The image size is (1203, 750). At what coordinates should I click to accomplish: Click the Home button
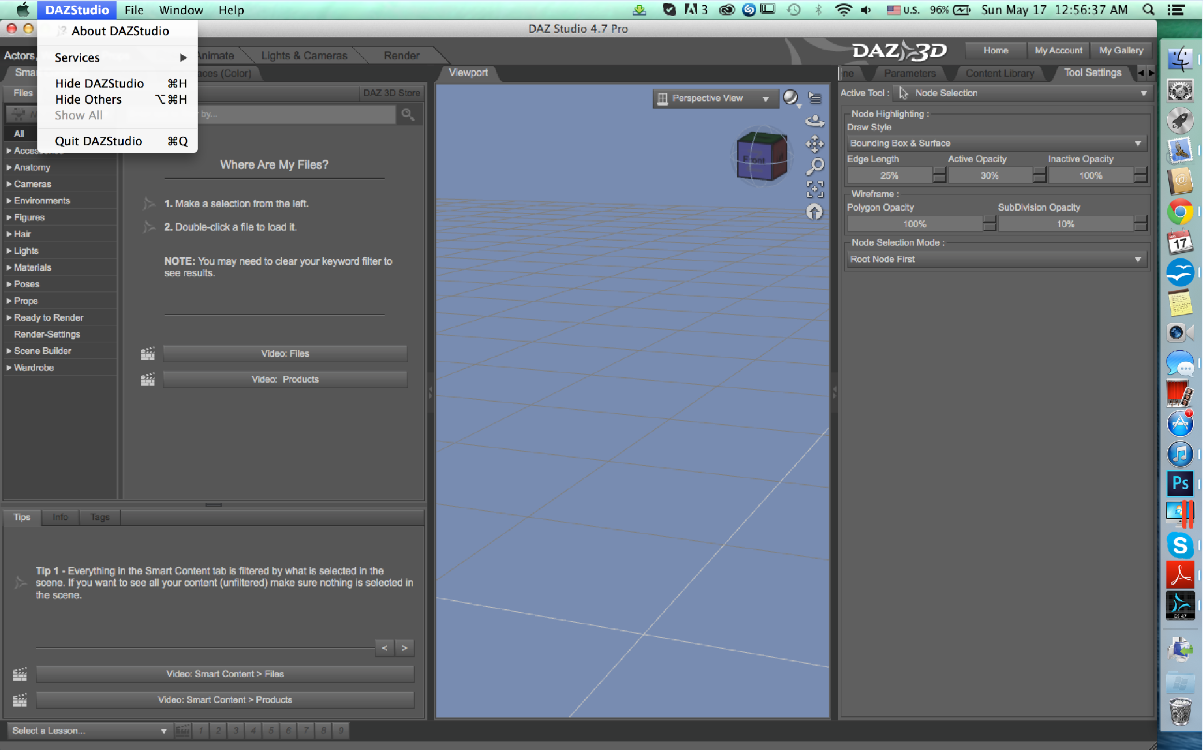pyautogui.click(x=996, y=50)
